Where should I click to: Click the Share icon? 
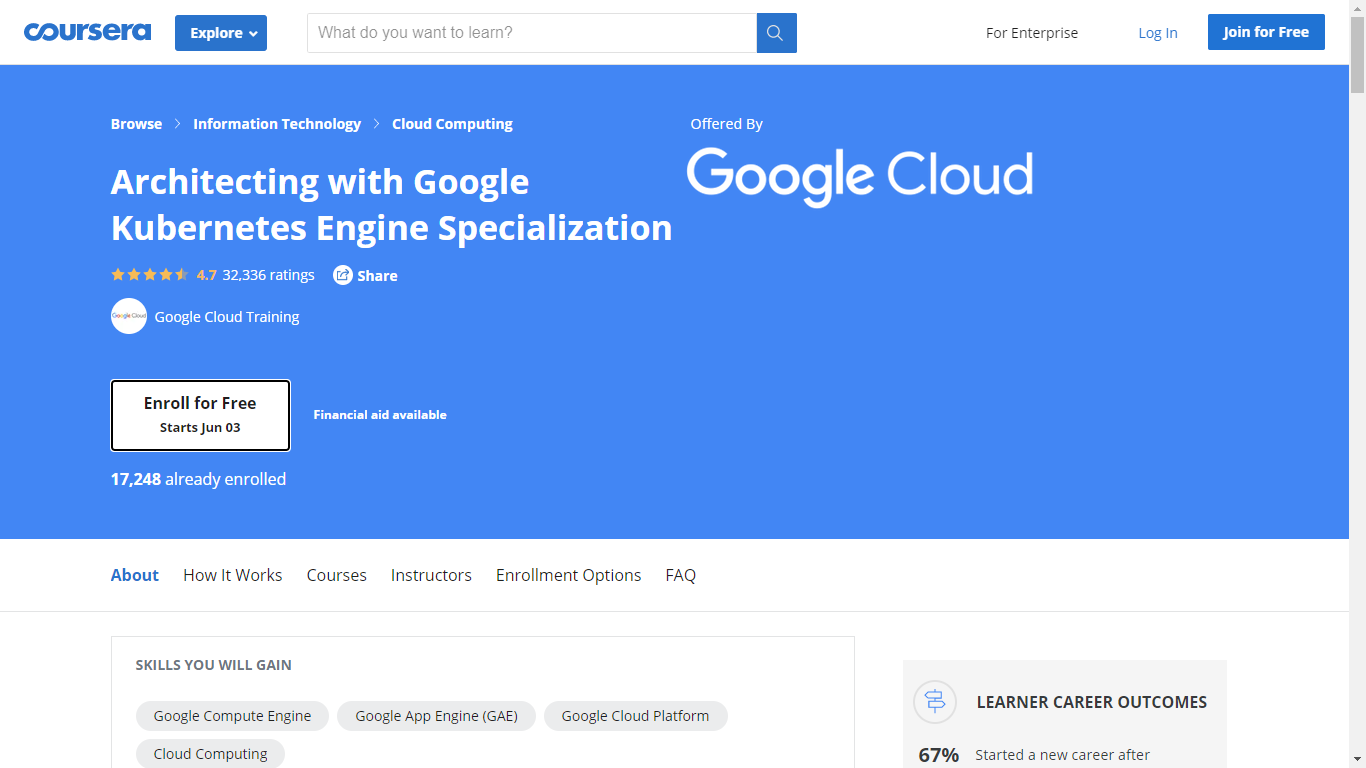pyautogui.click(x=343, y=275)
